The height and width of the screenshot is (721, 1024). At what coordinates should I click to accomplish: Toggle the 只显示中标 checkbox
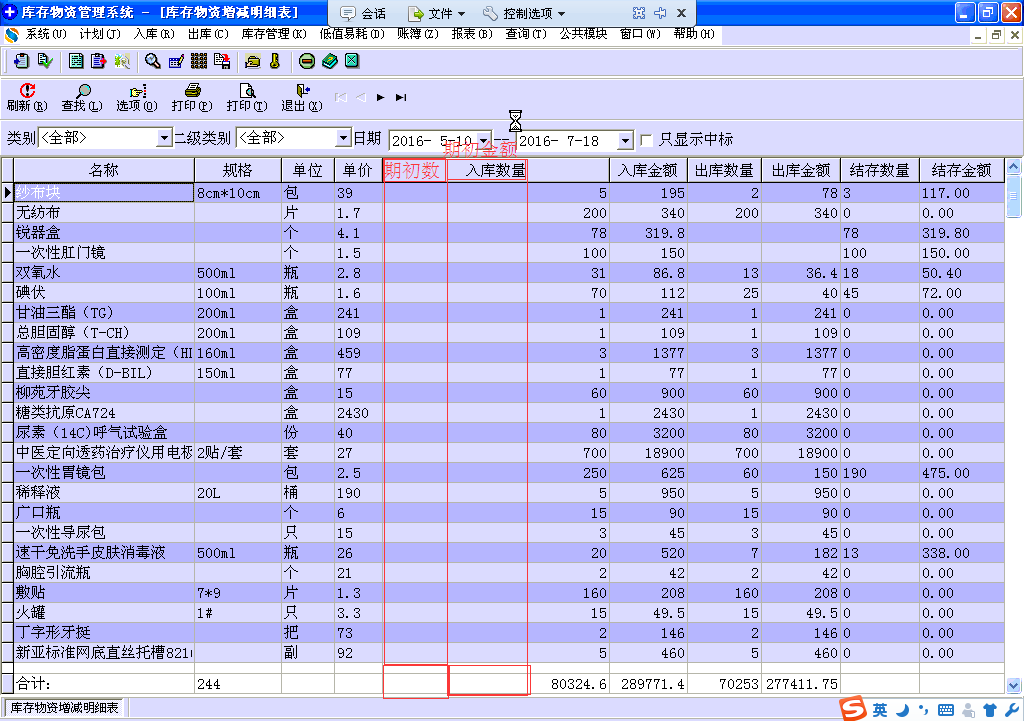[x=647, y=140]
